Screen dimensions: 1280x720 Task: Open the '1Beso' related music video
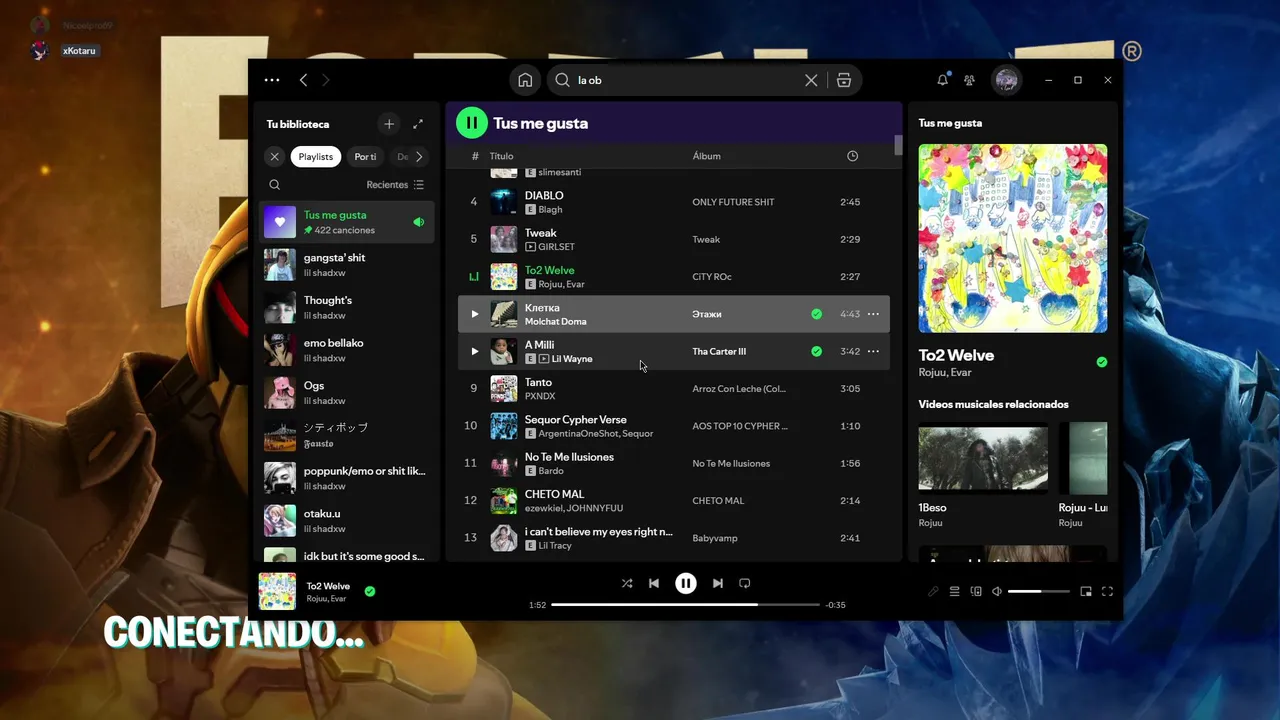[983, 476]
